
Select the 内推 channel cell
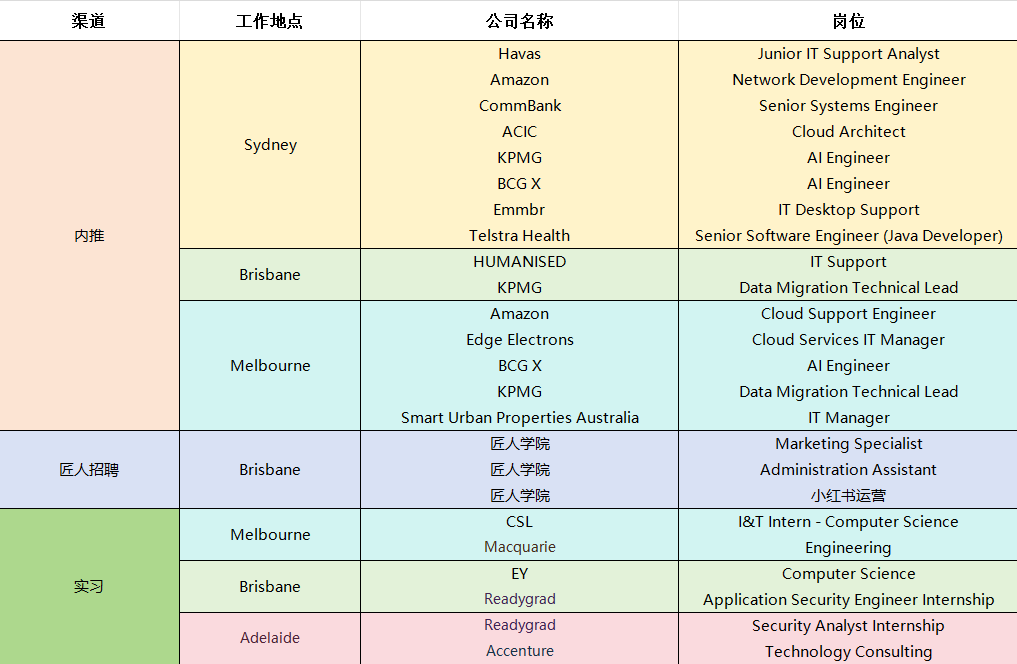[x=90, y=235]
